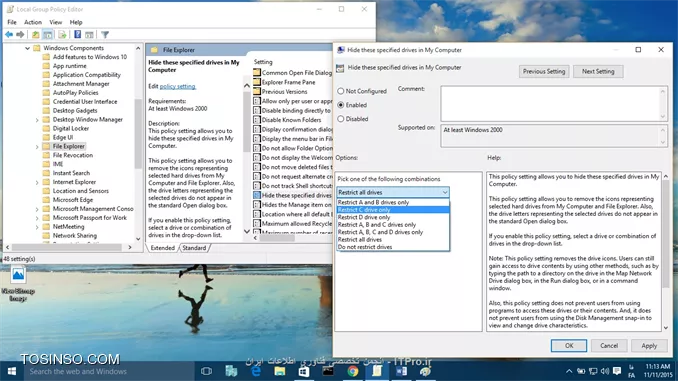Click the volume icon in system tray
Screen dimensions: 678x381
click(x=605, y=371)
